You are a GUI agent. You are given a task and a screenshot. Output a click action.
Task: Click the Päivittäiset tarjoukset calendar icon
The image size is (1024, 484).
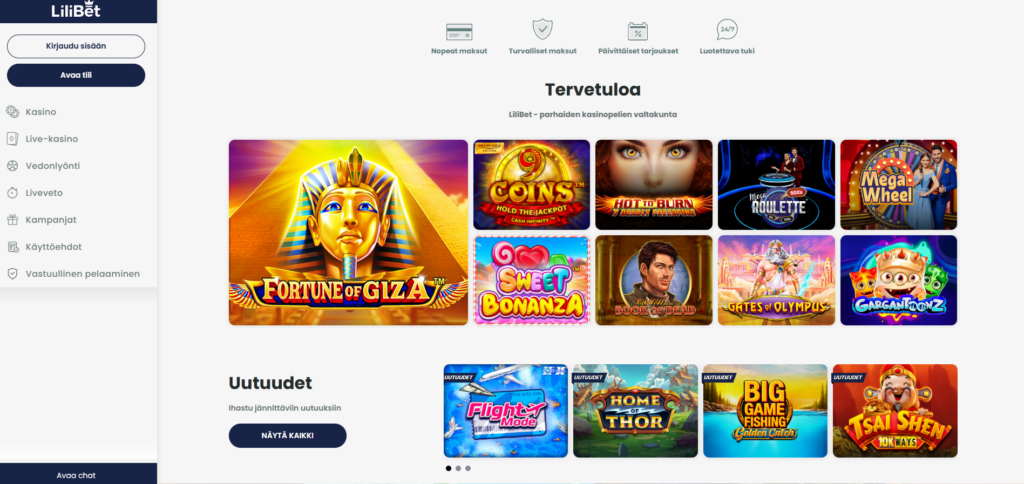click(637, 31)
